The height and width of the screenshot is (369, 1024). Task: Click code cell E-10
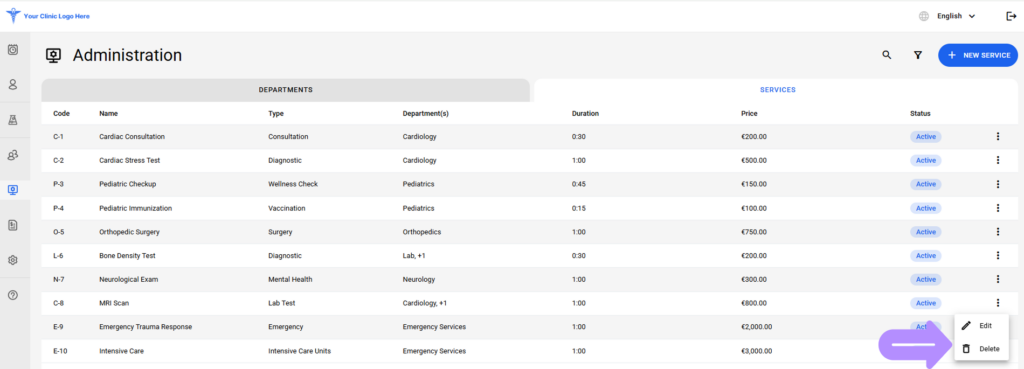click(60, 350)
